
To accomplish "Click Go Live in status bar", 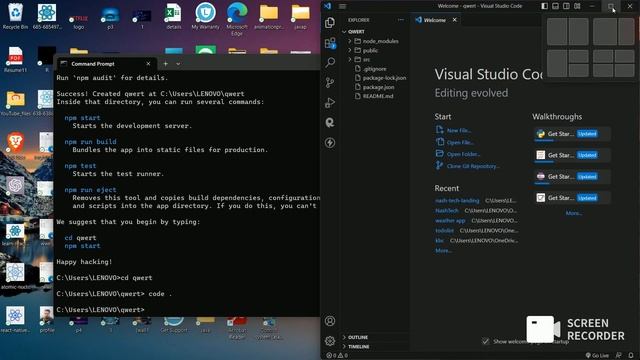I will [597, 356].
